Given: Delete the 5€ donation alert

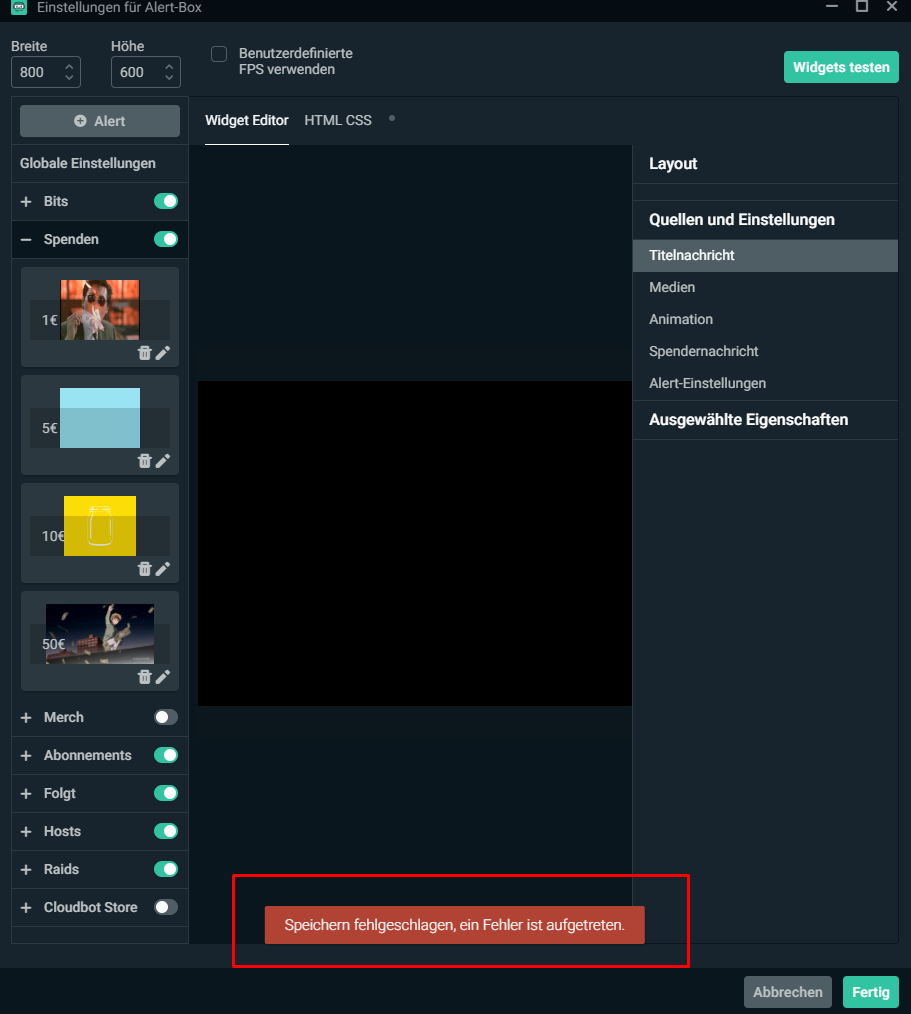Looking at the screenshot, I should [144, 461].
